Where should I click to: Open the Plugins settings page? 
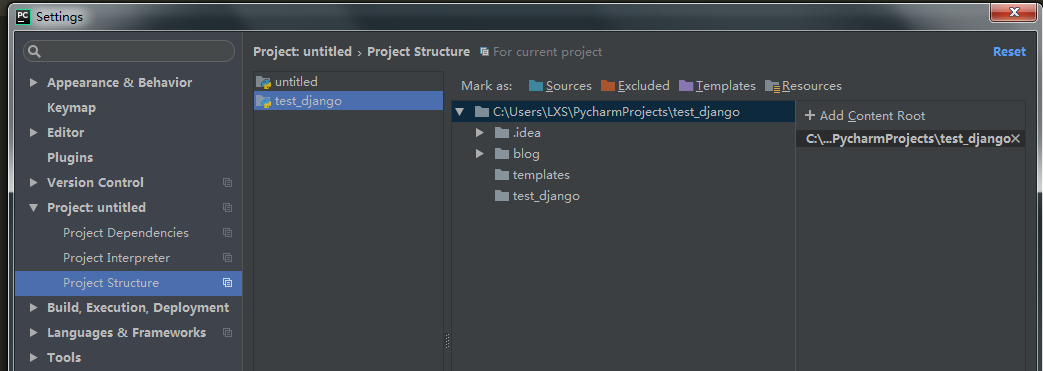(x=70, y=158)
